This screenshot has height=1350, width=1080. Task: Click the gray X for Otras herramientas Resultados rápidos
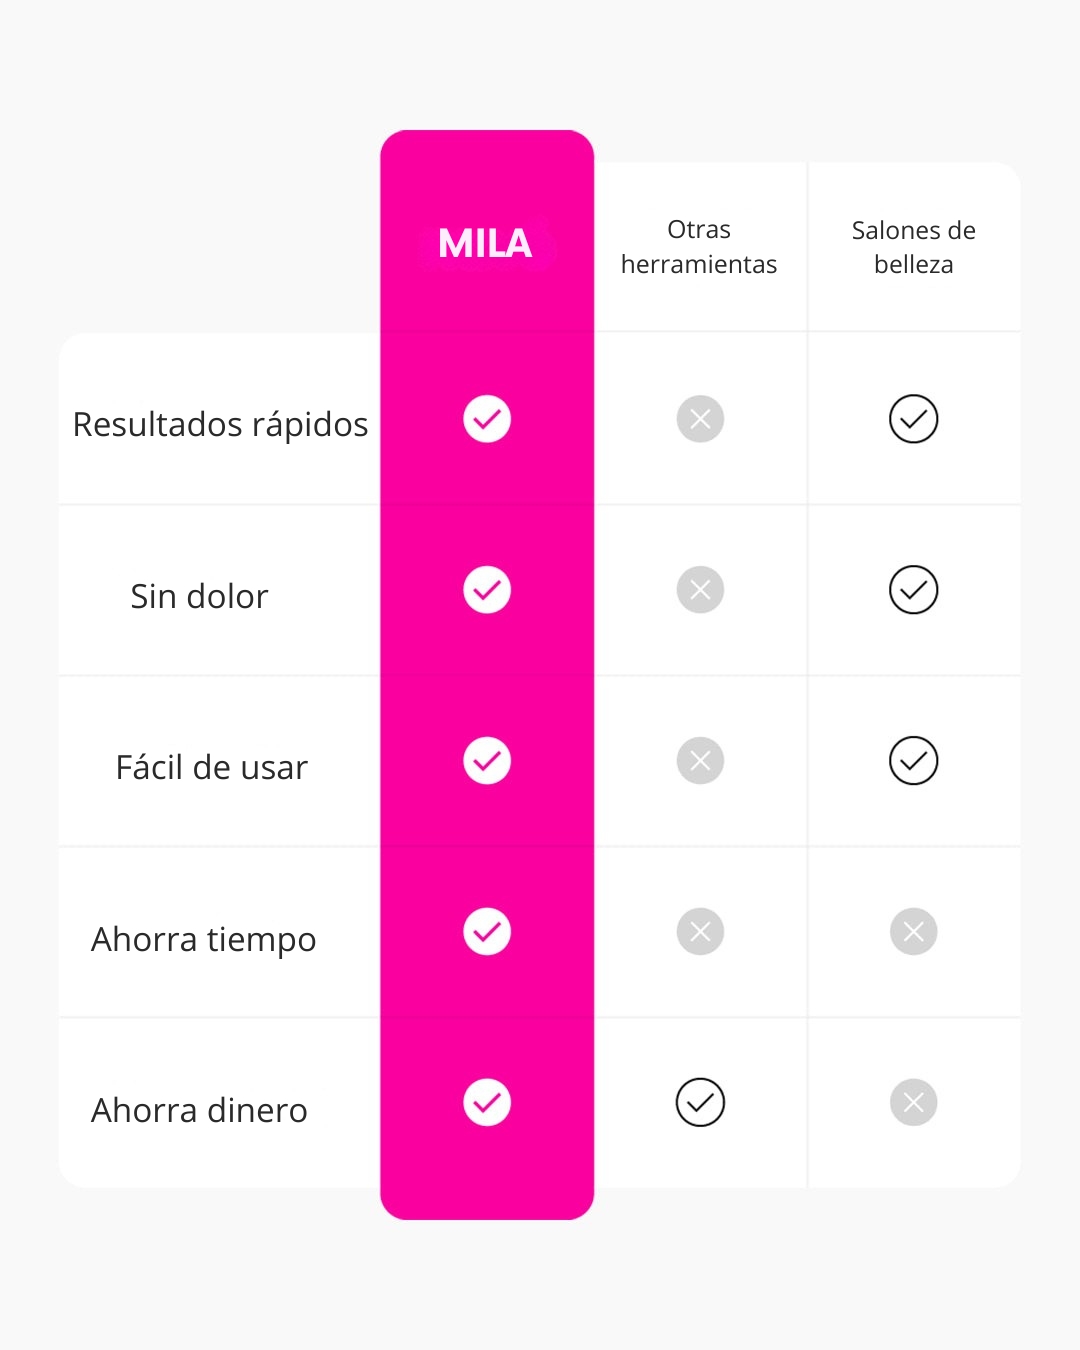[700, 419]
